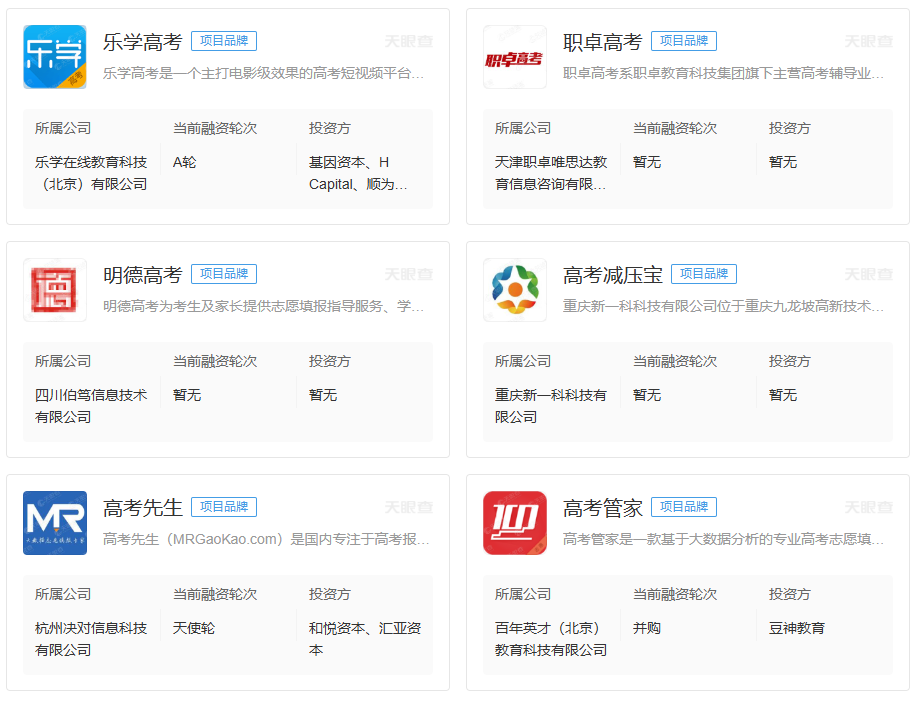This screenshot has height=701, width=913.
Task: Click the 并购 funding round value
Action: pos(647,628)
